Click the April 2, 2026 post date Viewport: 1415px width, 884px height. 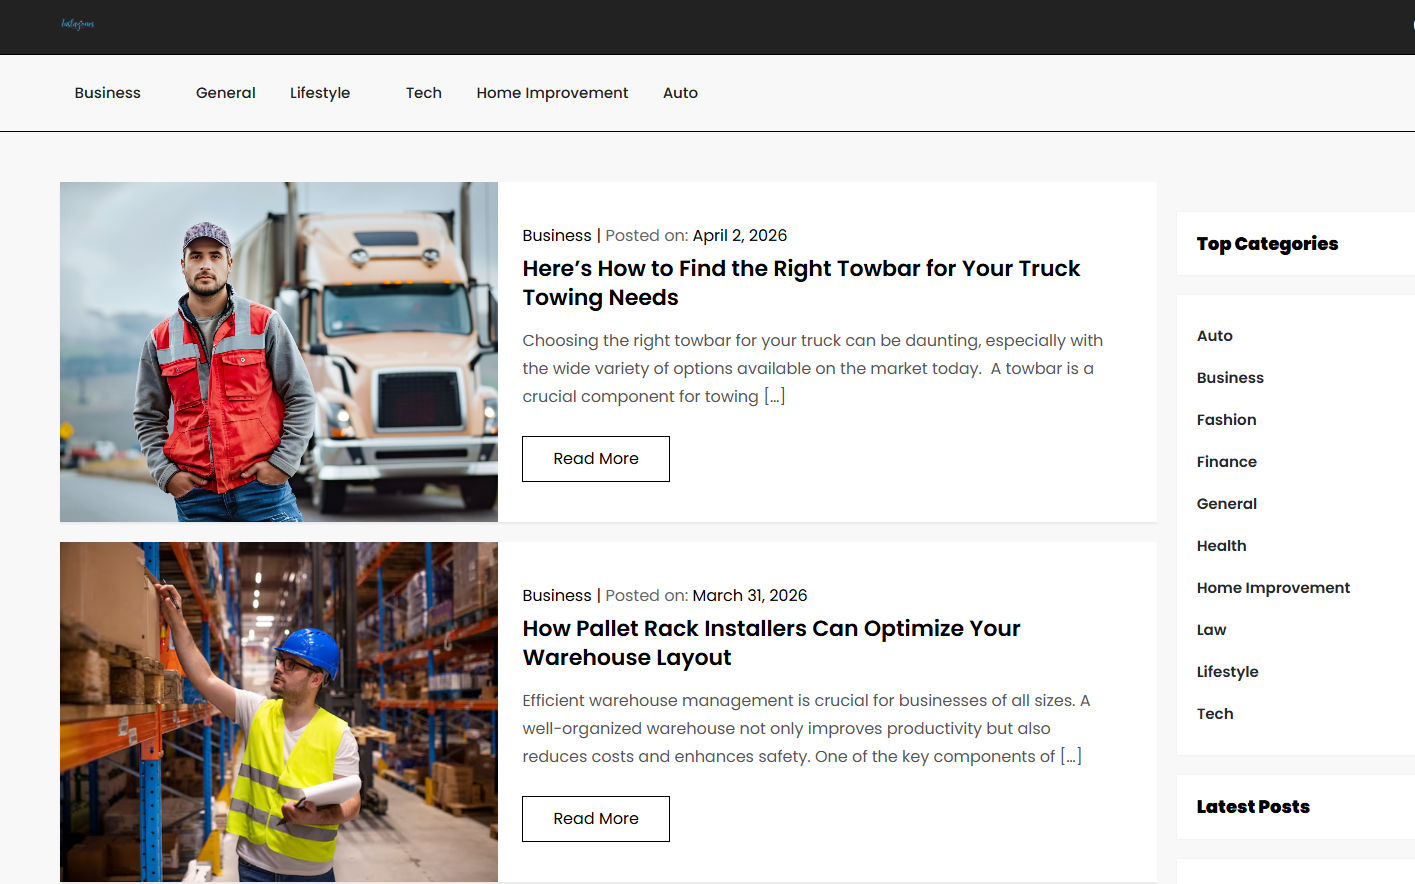point(740,235)
